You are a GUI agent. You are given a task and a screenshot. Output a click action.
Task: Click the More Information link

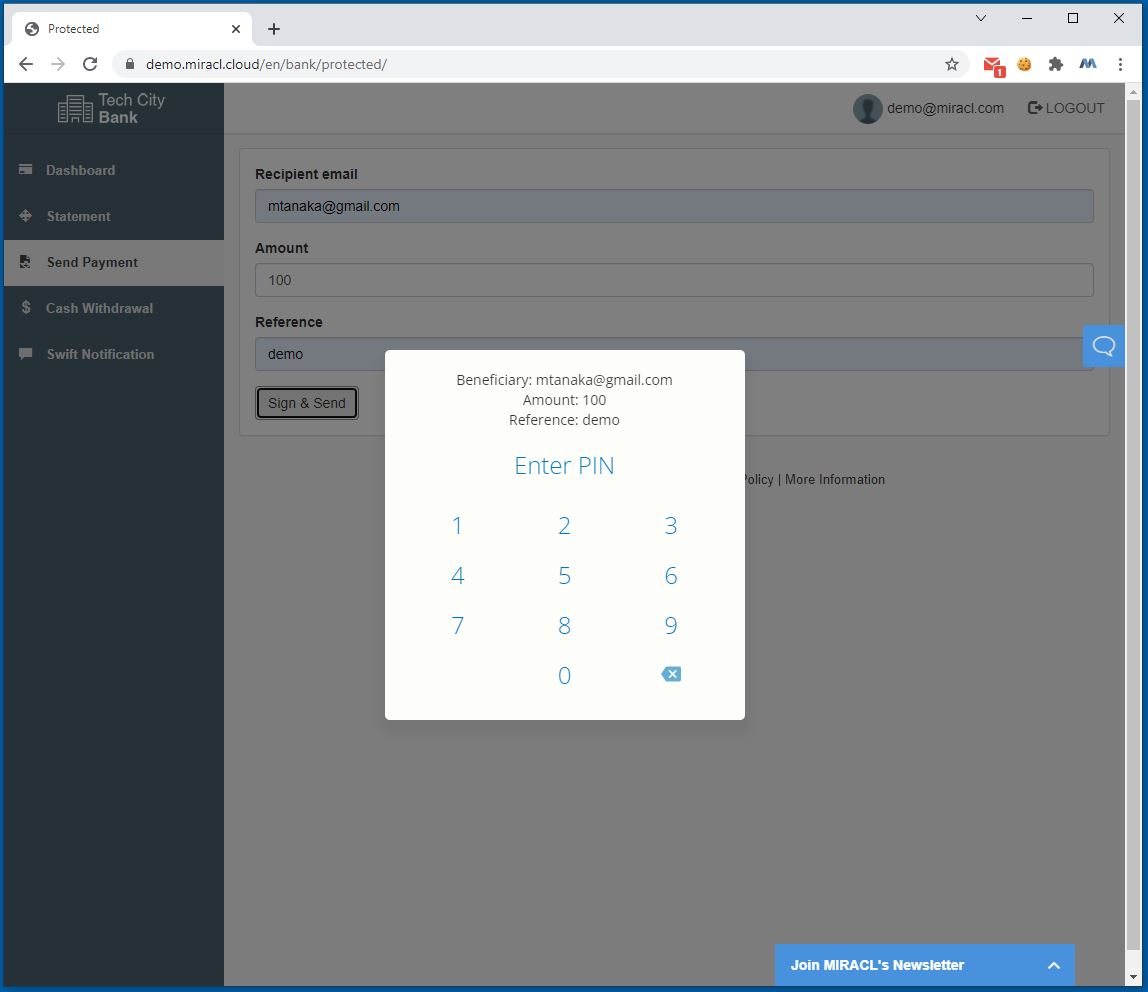click(834, 479)
